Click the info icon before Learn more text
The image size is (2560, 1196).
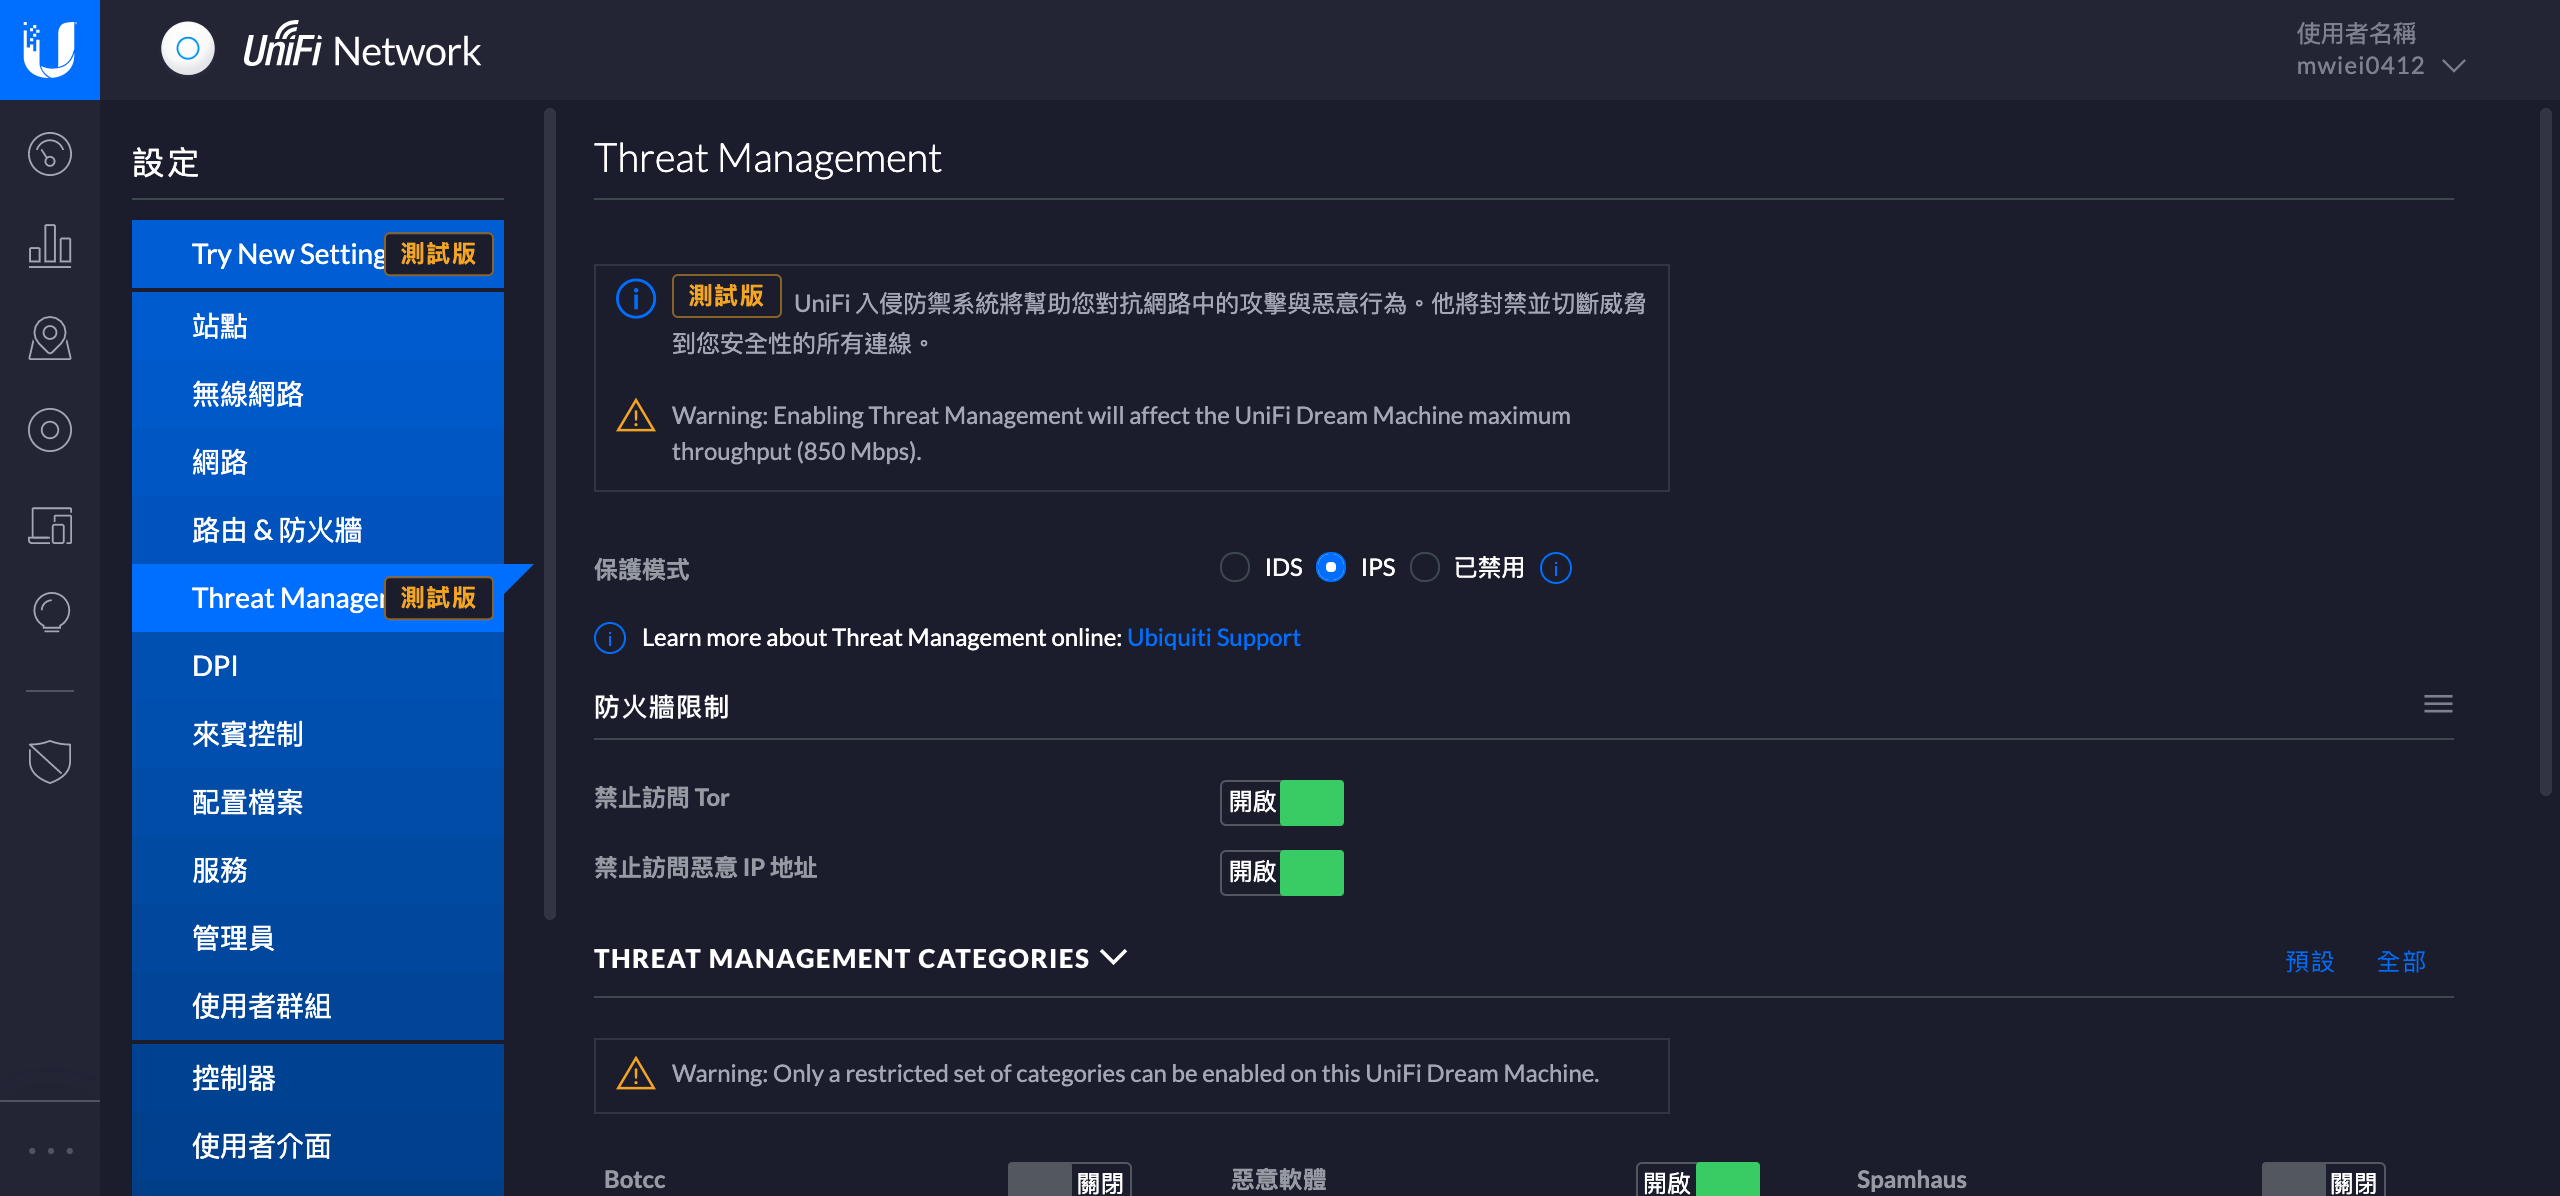click(x=610, y=638)
